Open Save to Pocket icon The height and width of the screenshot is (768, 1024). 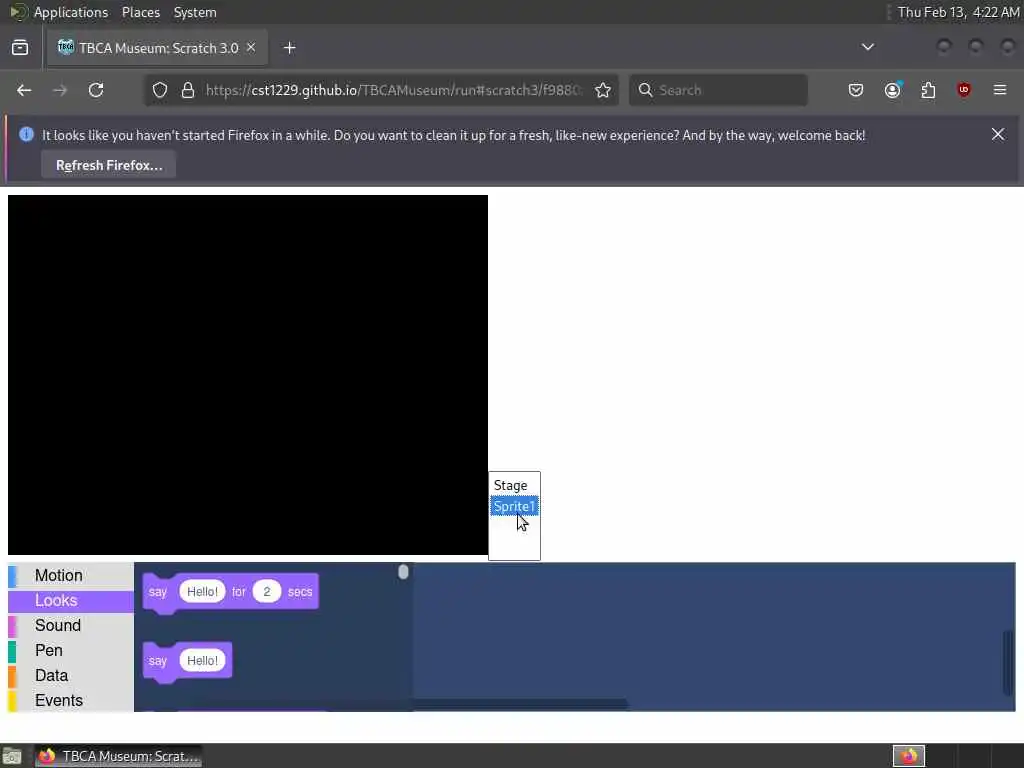coord(856,90)
